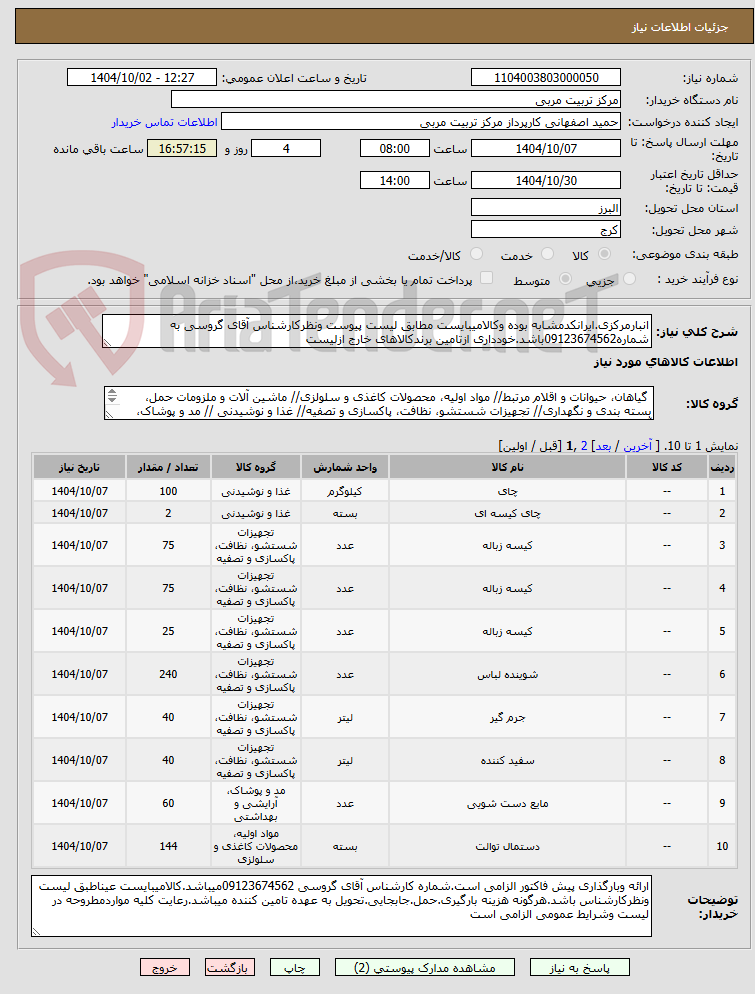Select the دستمال توالت item name

coord(507,846)
